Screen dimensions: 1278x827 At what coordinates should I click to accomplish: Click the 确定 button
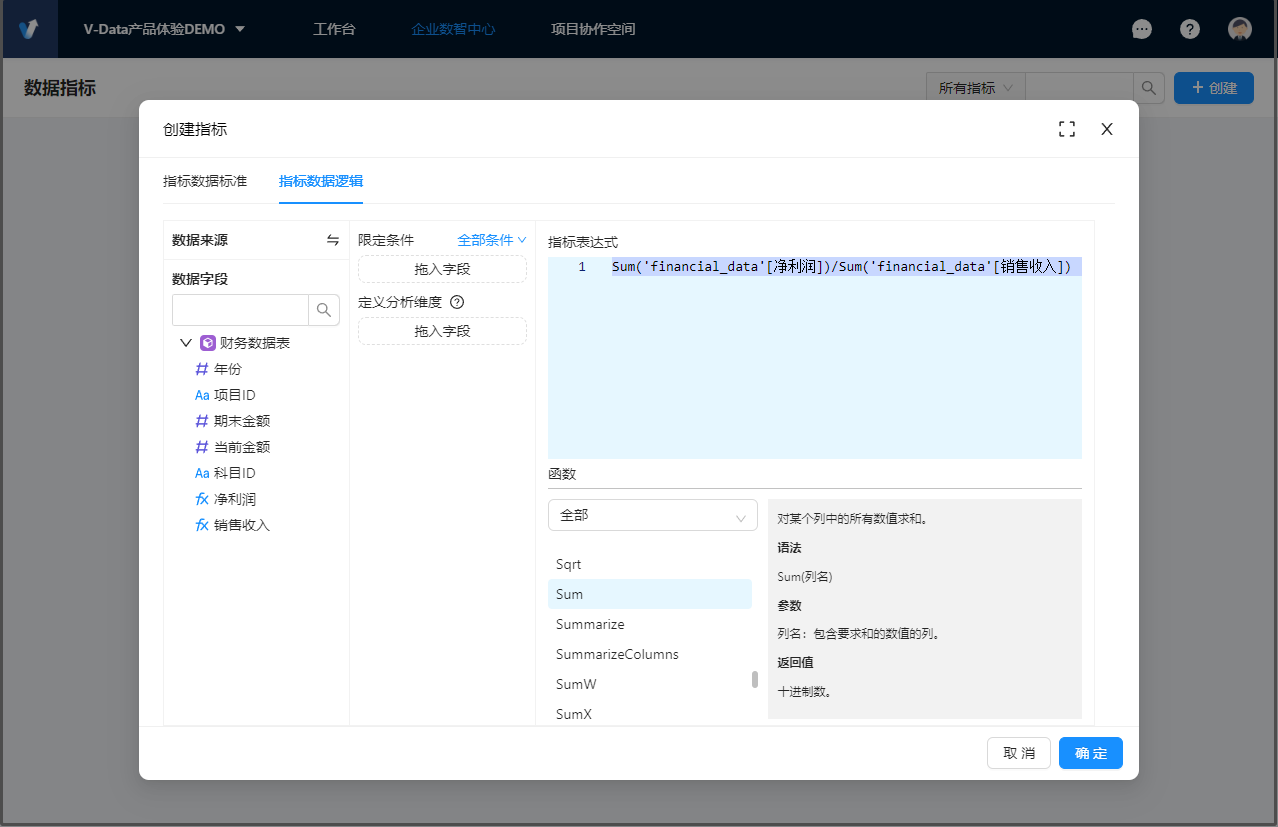tap(1090, 753)
